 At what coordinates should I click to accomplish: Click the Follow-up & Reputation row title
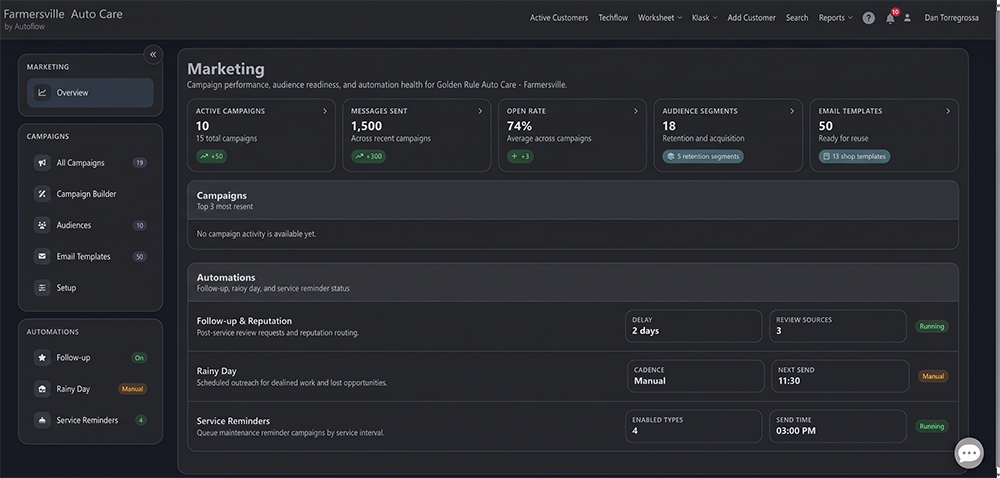pos(244,321)
